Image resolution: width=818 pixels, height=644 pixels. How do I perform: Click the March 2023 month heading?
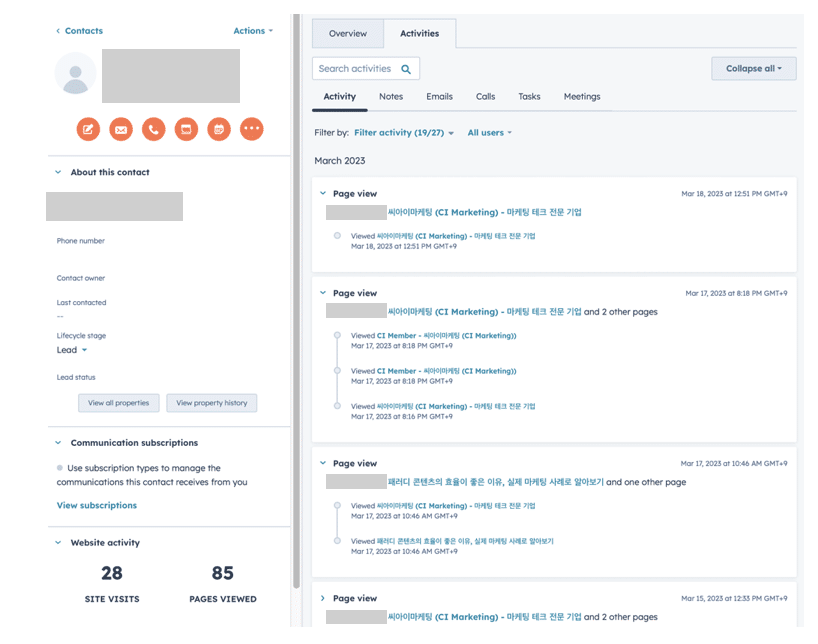340,161
